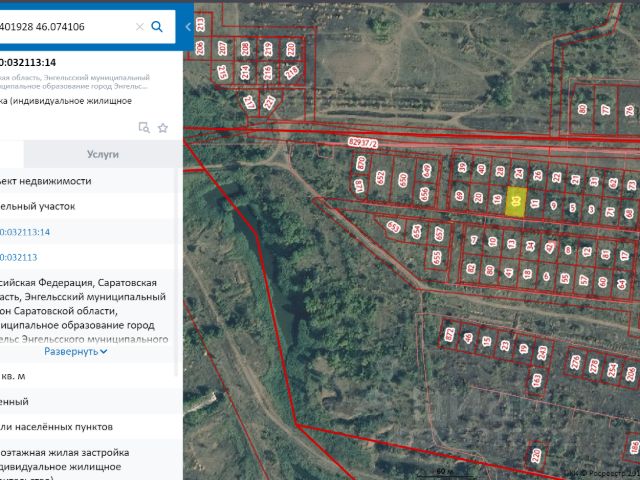
Task: Click parcel number 55
Action: click(x=565, y=278)
